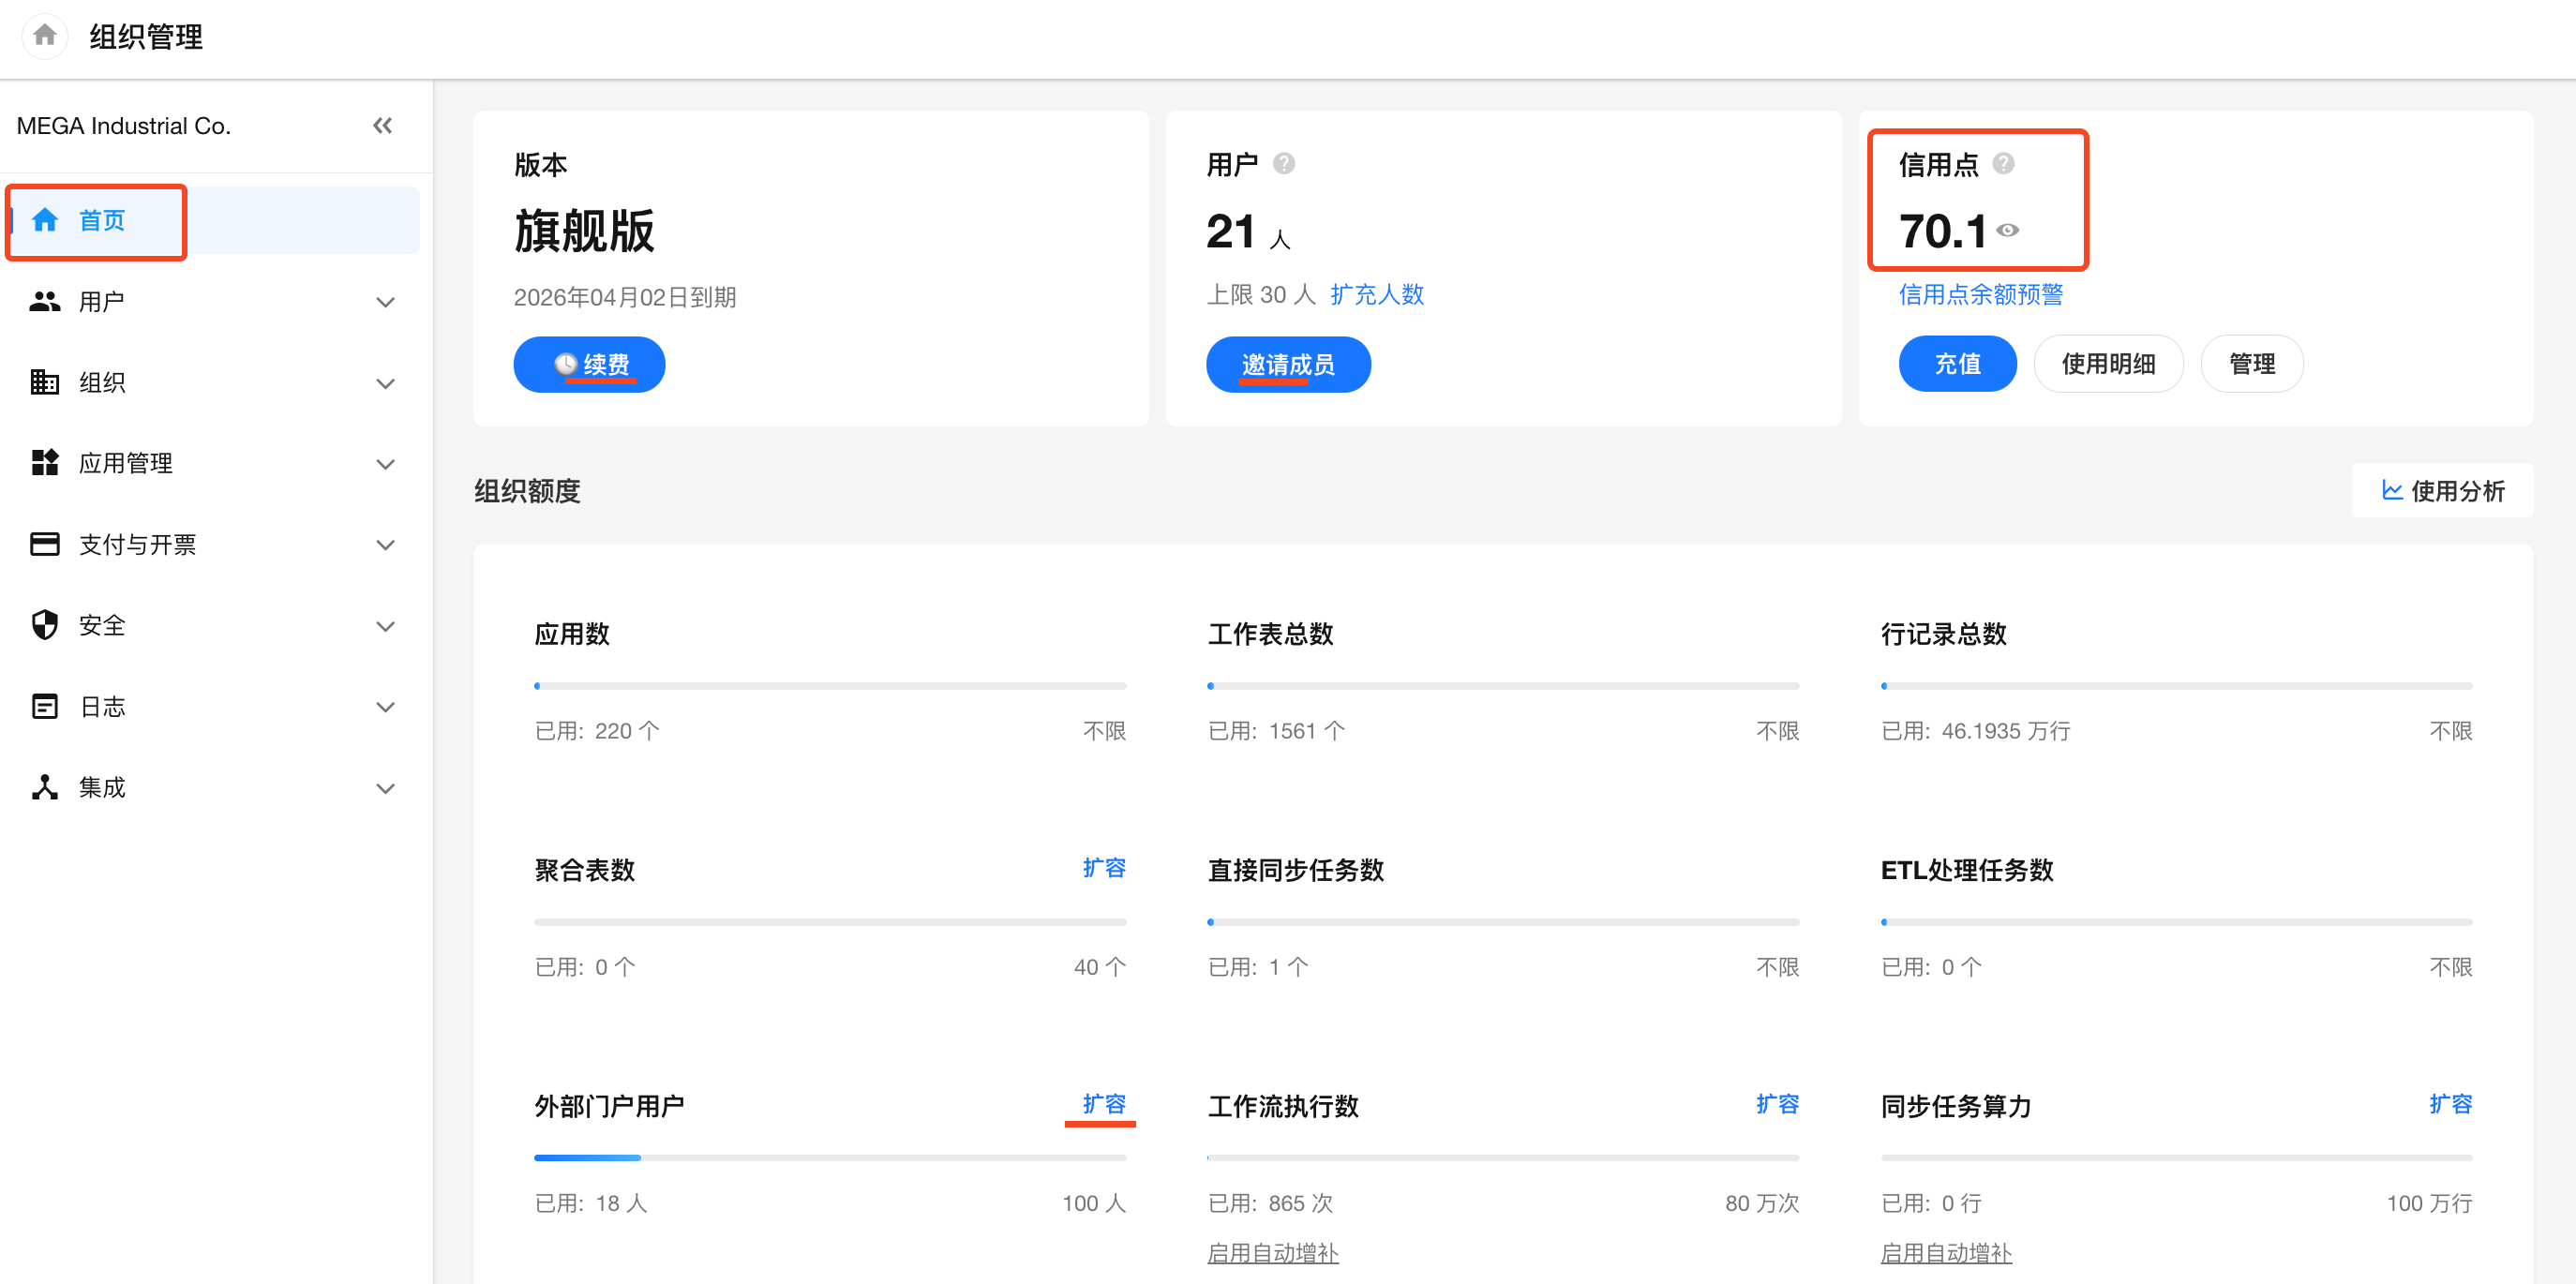Click the 应用管理 apps icon
Screen dimensions: 2576x1284
pyautogui.click(x=44, y=462)
